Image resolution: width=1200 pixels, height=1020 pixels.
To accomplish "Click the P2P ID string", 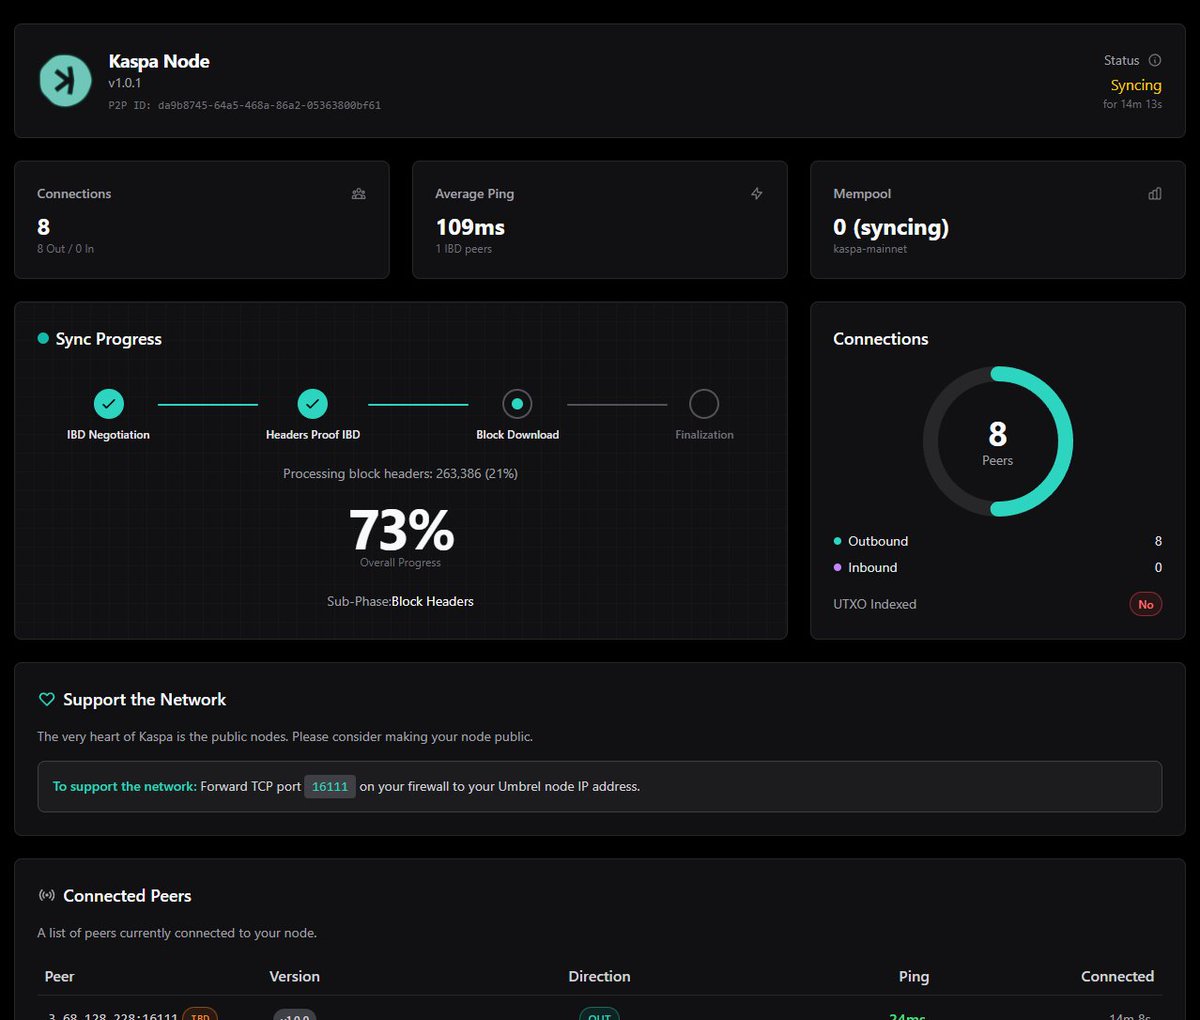I will (245, 105).
